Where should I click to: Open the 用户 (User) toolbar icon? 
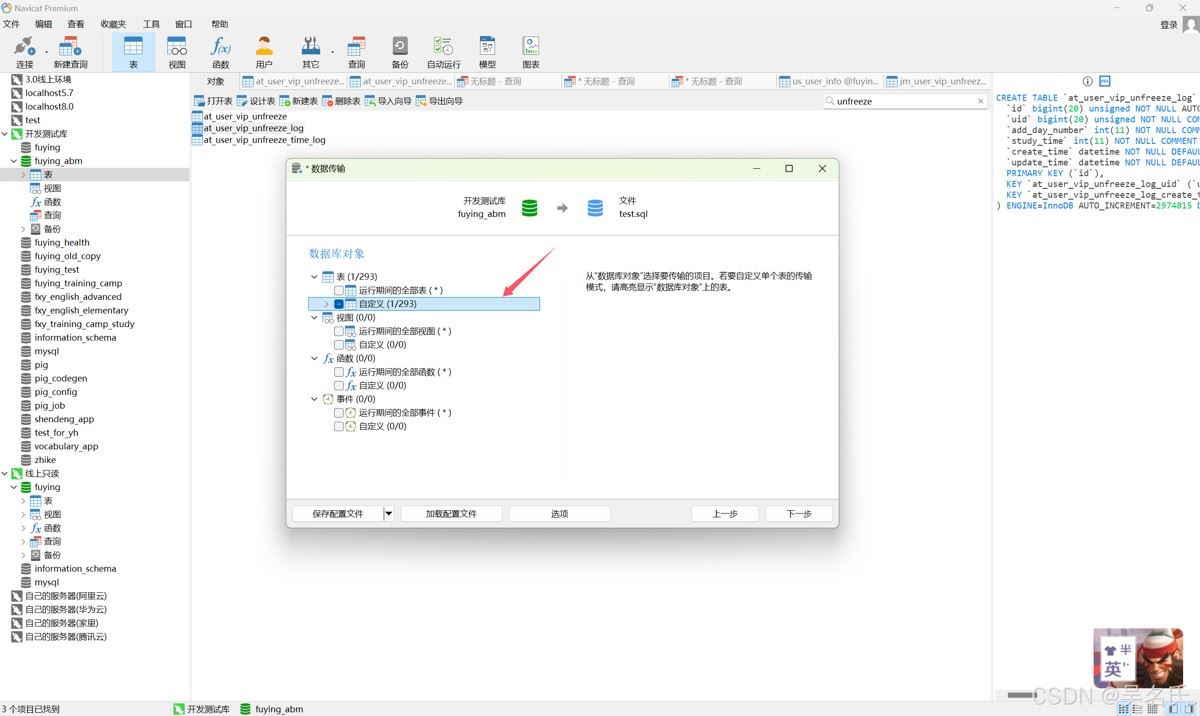click(x=264, y=52)
